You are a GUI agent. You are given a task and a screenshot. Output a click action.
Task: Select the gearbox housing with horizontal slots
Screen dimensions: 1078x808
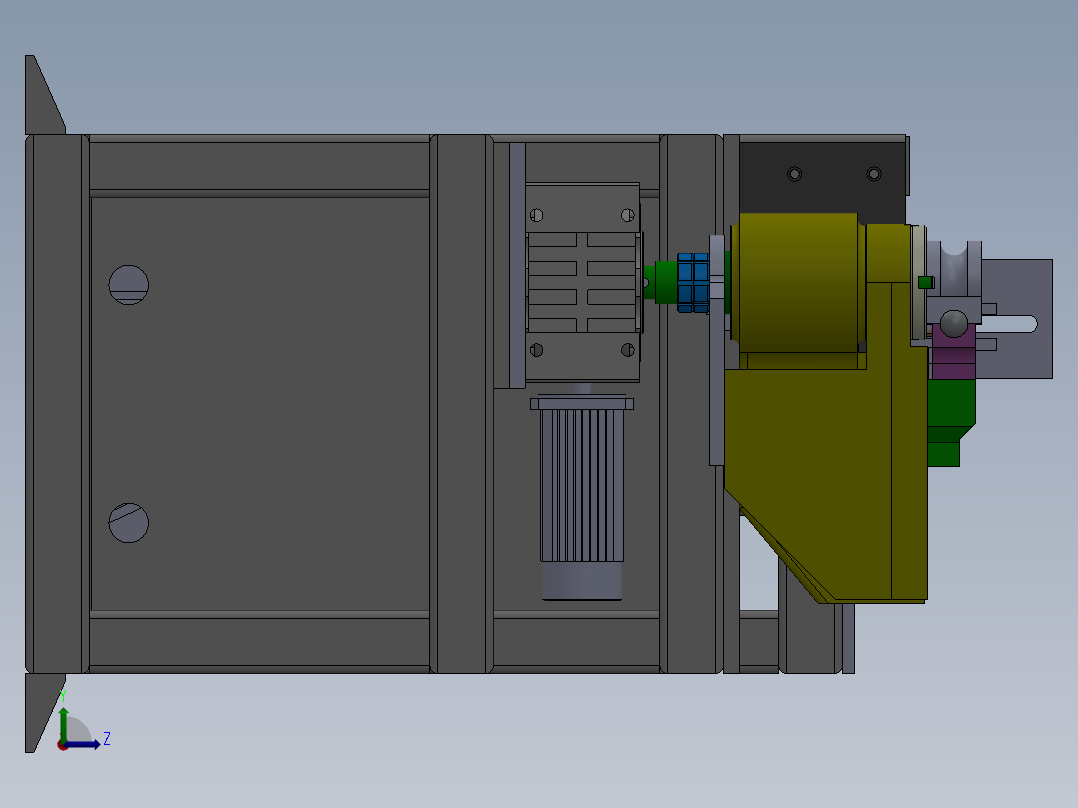click(x=582, y=282)
